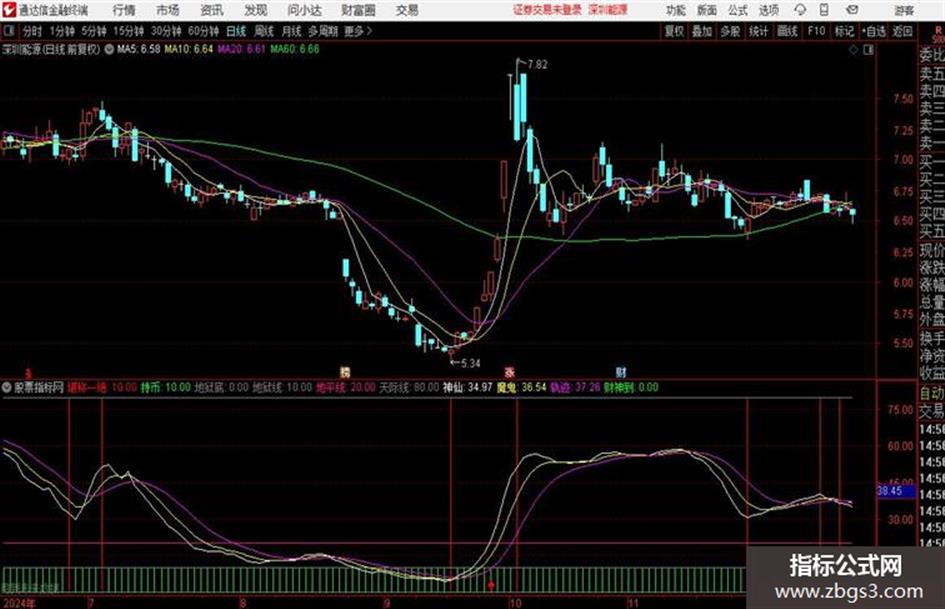945x609 pixels.
Task: Switch to the 30分钟 period tab
Action: point(166,31)
